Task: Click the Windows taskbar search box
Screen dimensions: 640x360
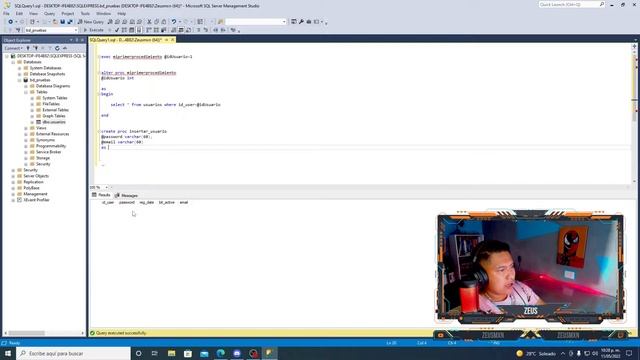Action: point(73,353)
